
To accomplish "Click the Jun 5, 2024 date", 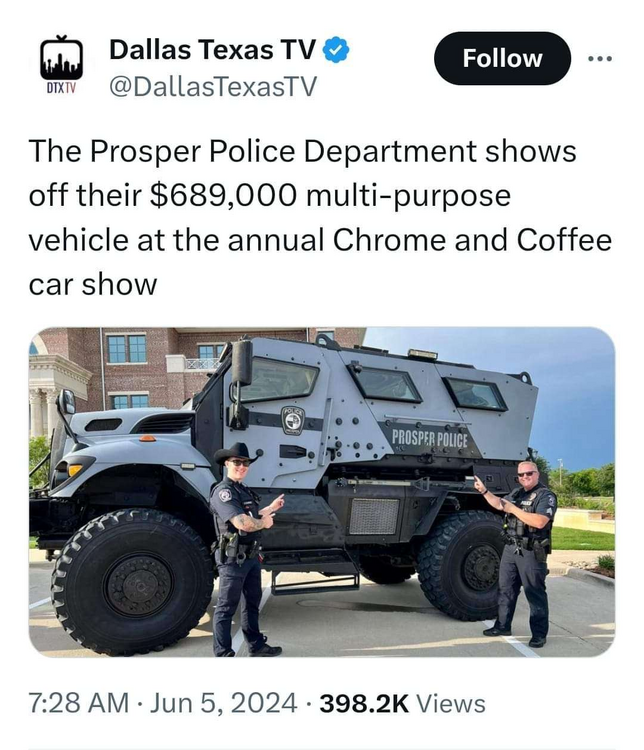I will (223, 703).
